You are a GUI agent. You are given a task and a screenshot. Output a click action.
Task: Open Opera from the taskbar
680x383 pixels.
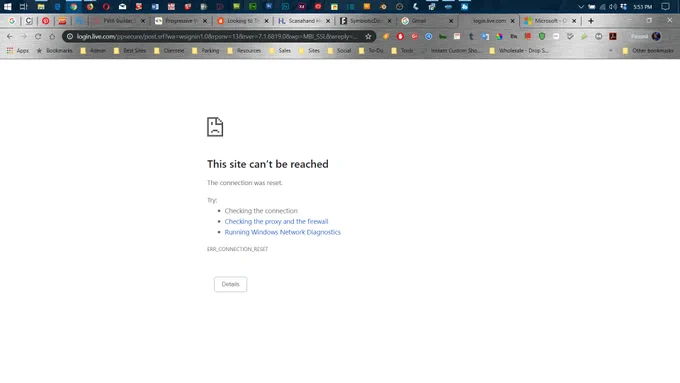point(106,7)
